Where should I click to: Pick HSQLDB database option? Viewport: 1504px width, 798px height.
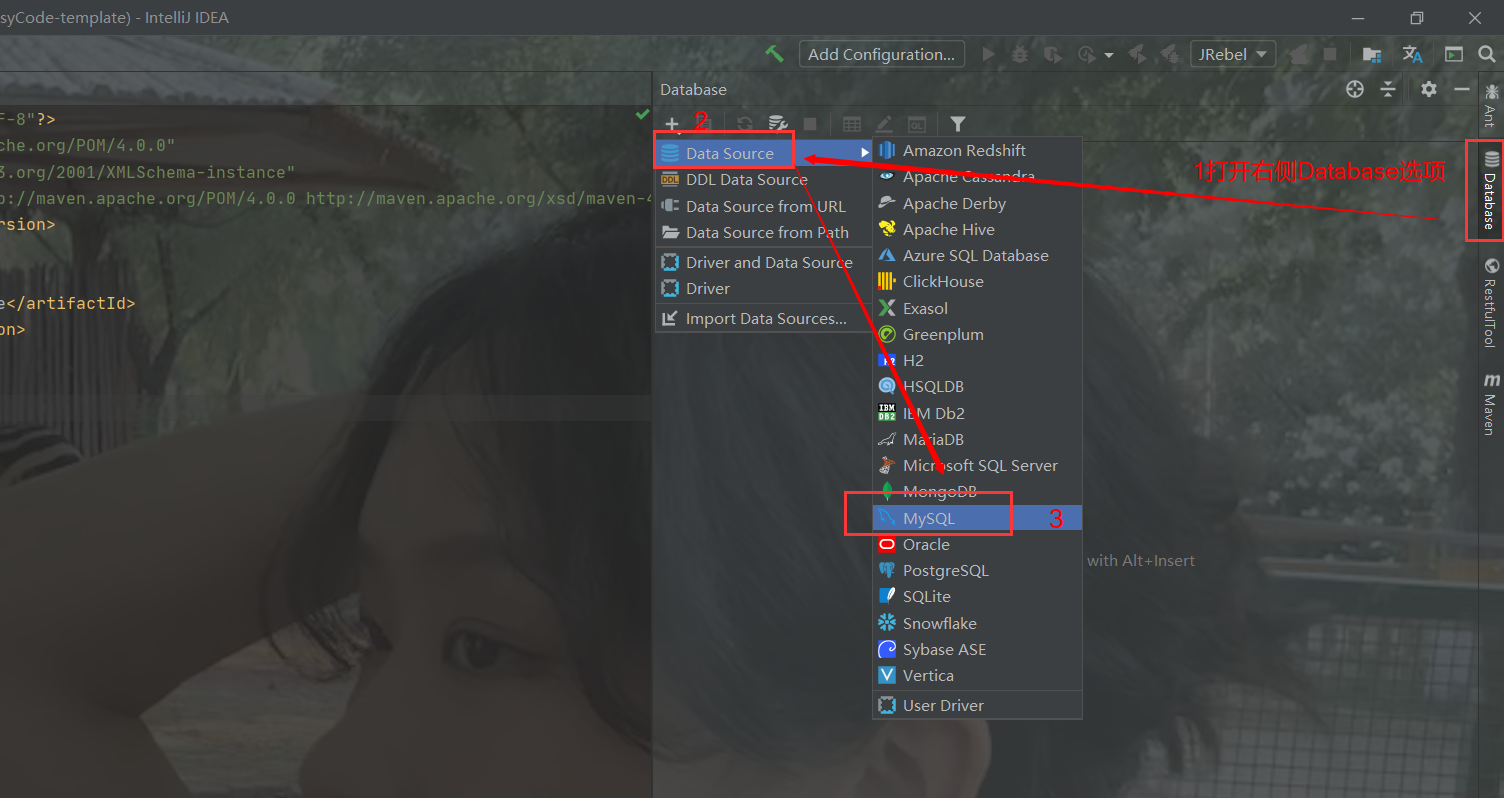[977, 386]
